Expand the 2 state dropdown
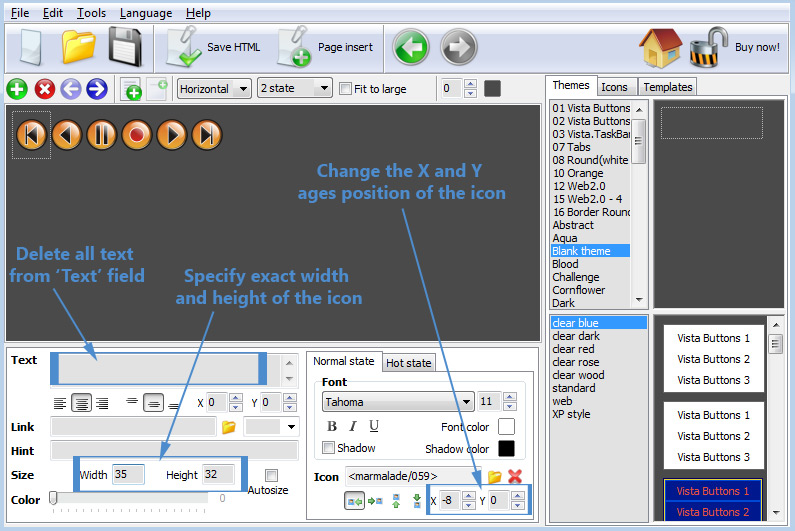This screenshot has width=795, height=531. (x=294, y=89)
